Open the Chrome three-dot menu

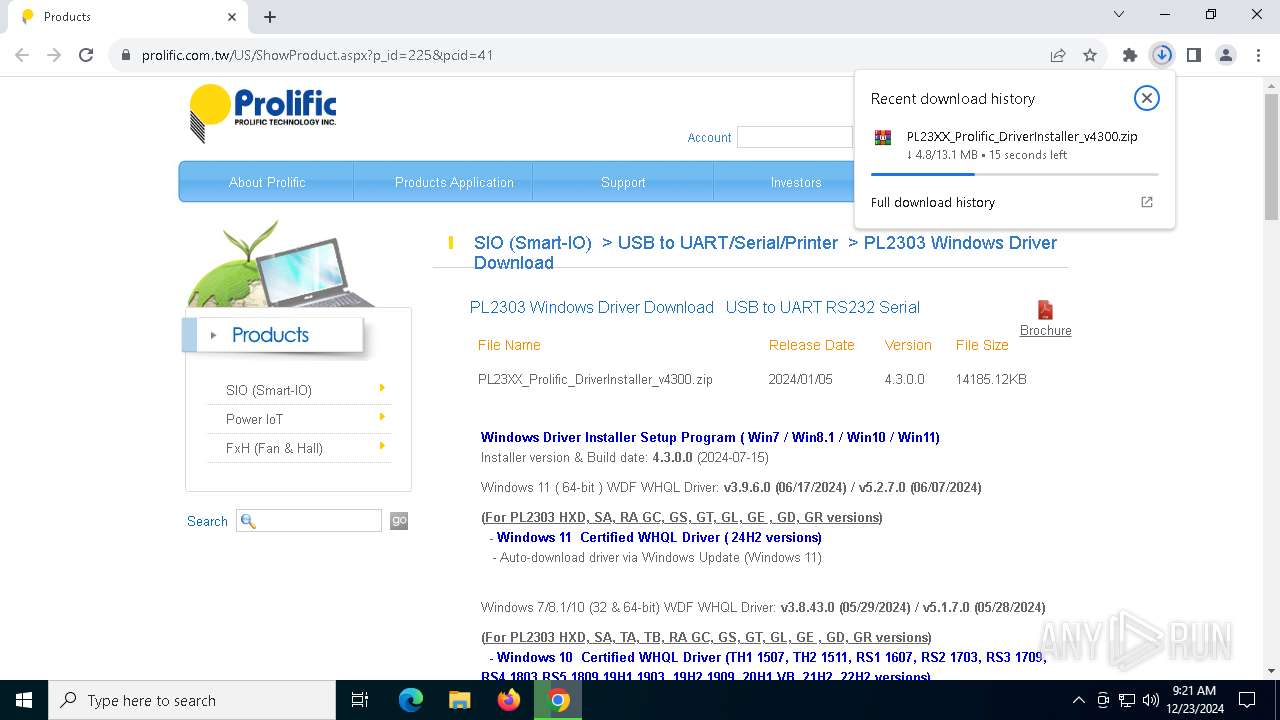coord(1257,55)
